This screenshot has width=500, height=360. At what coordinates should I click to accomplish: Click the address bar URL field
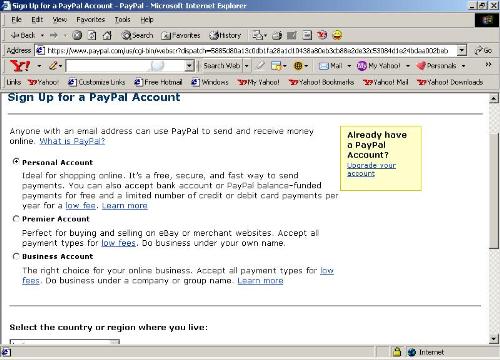coord(246,50)
